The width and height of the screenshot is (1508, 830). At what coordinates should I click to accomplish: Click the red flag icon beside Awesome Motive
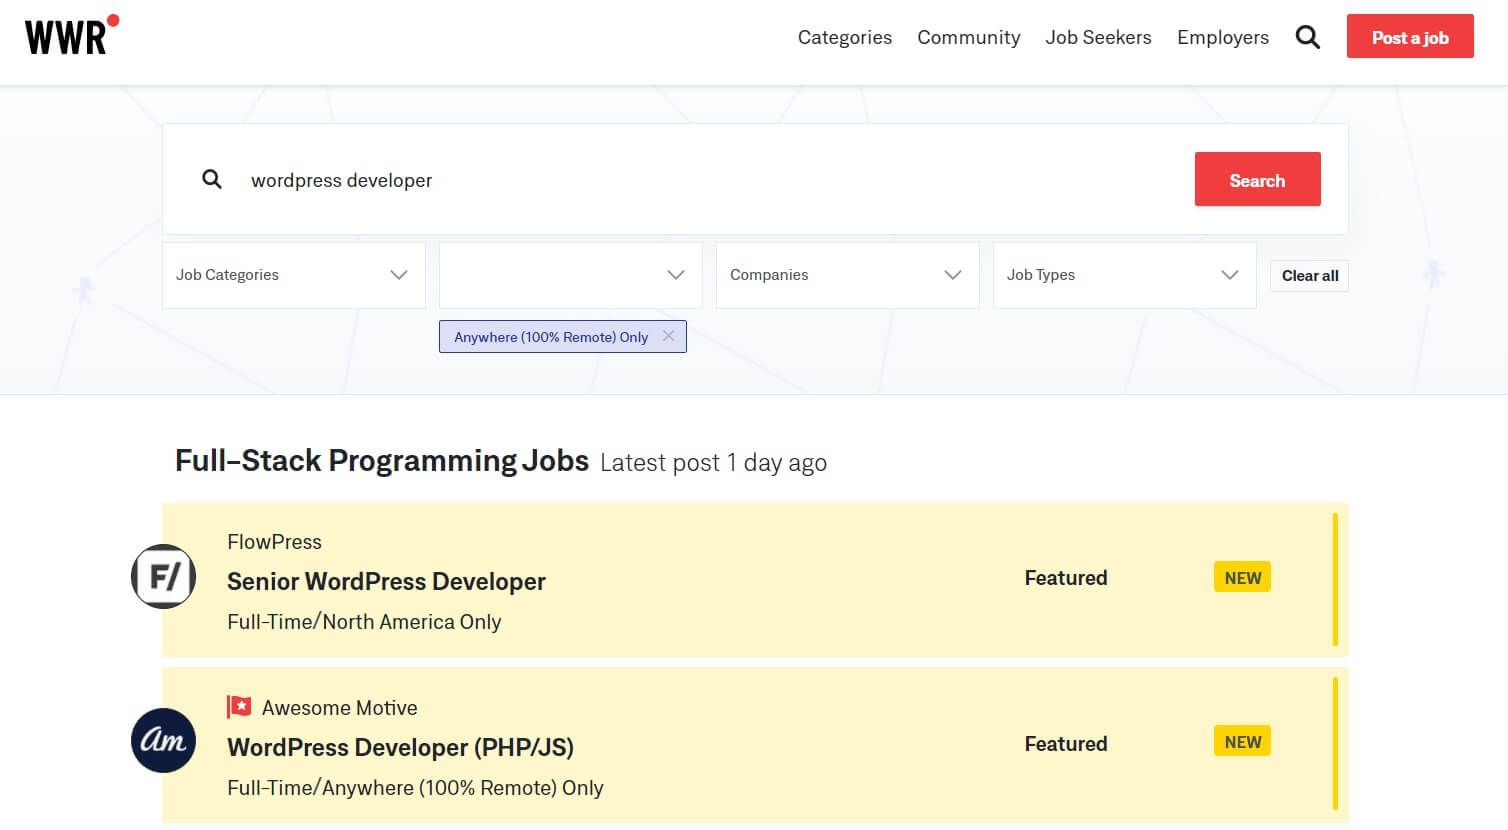pyautogui.click(x=239, y=706)
